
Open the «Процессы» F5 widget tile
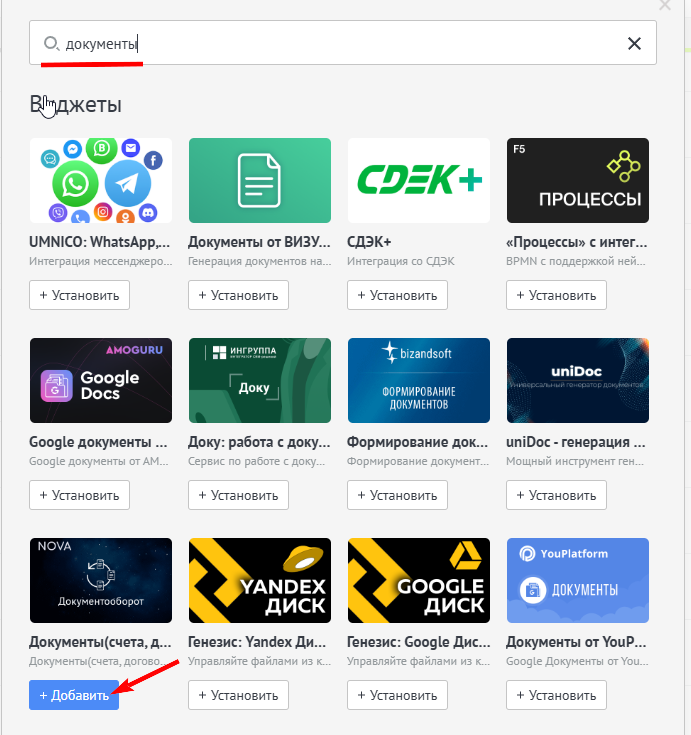(x=577, y=180)
